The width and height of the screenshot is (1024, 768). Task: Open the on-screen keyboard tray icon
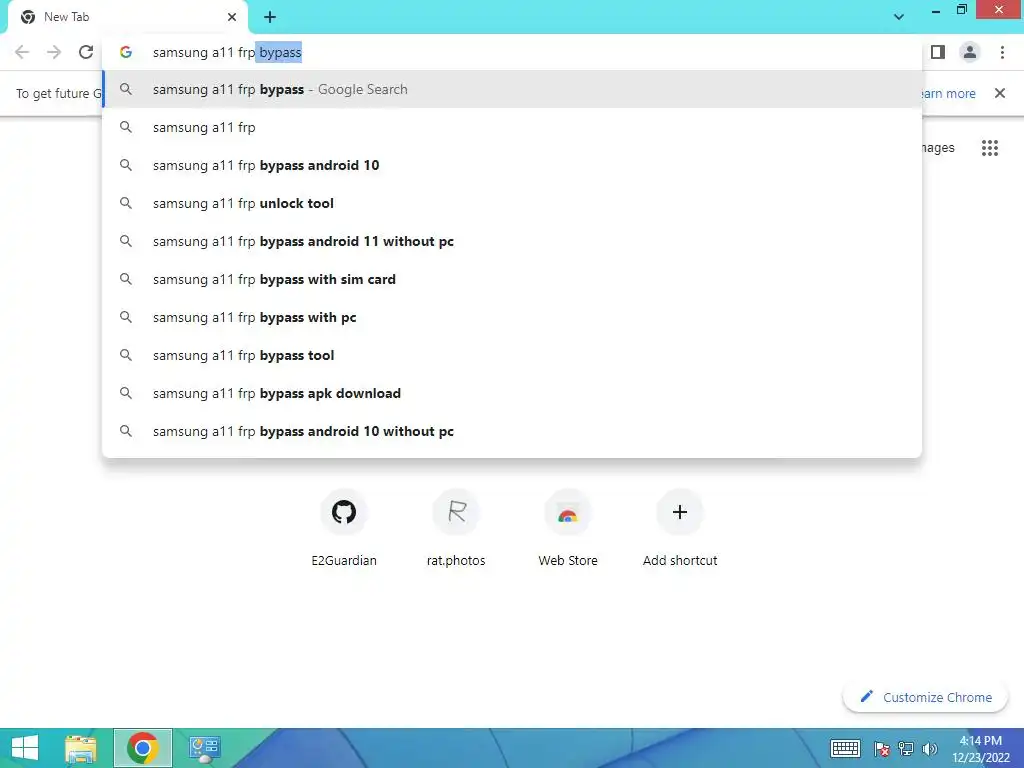click(x=845, y=748)
